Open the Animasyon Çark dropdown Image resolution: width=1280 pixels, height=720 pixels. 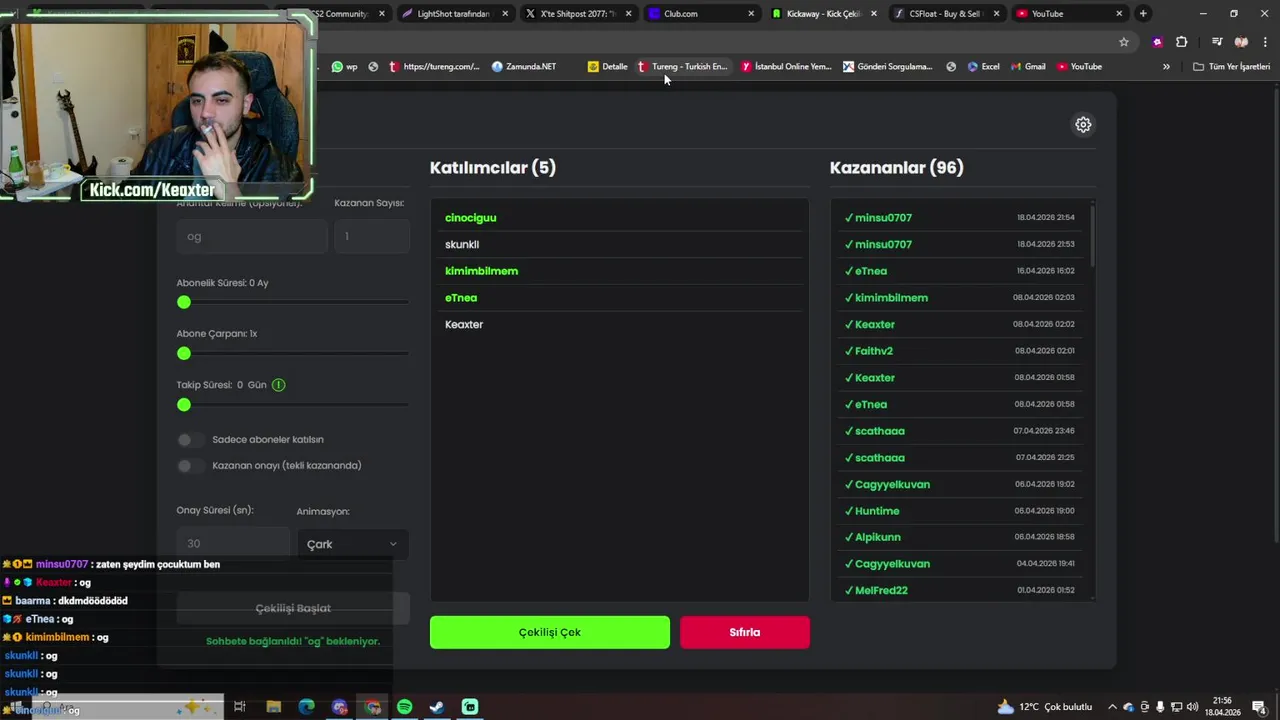[352, 544]
